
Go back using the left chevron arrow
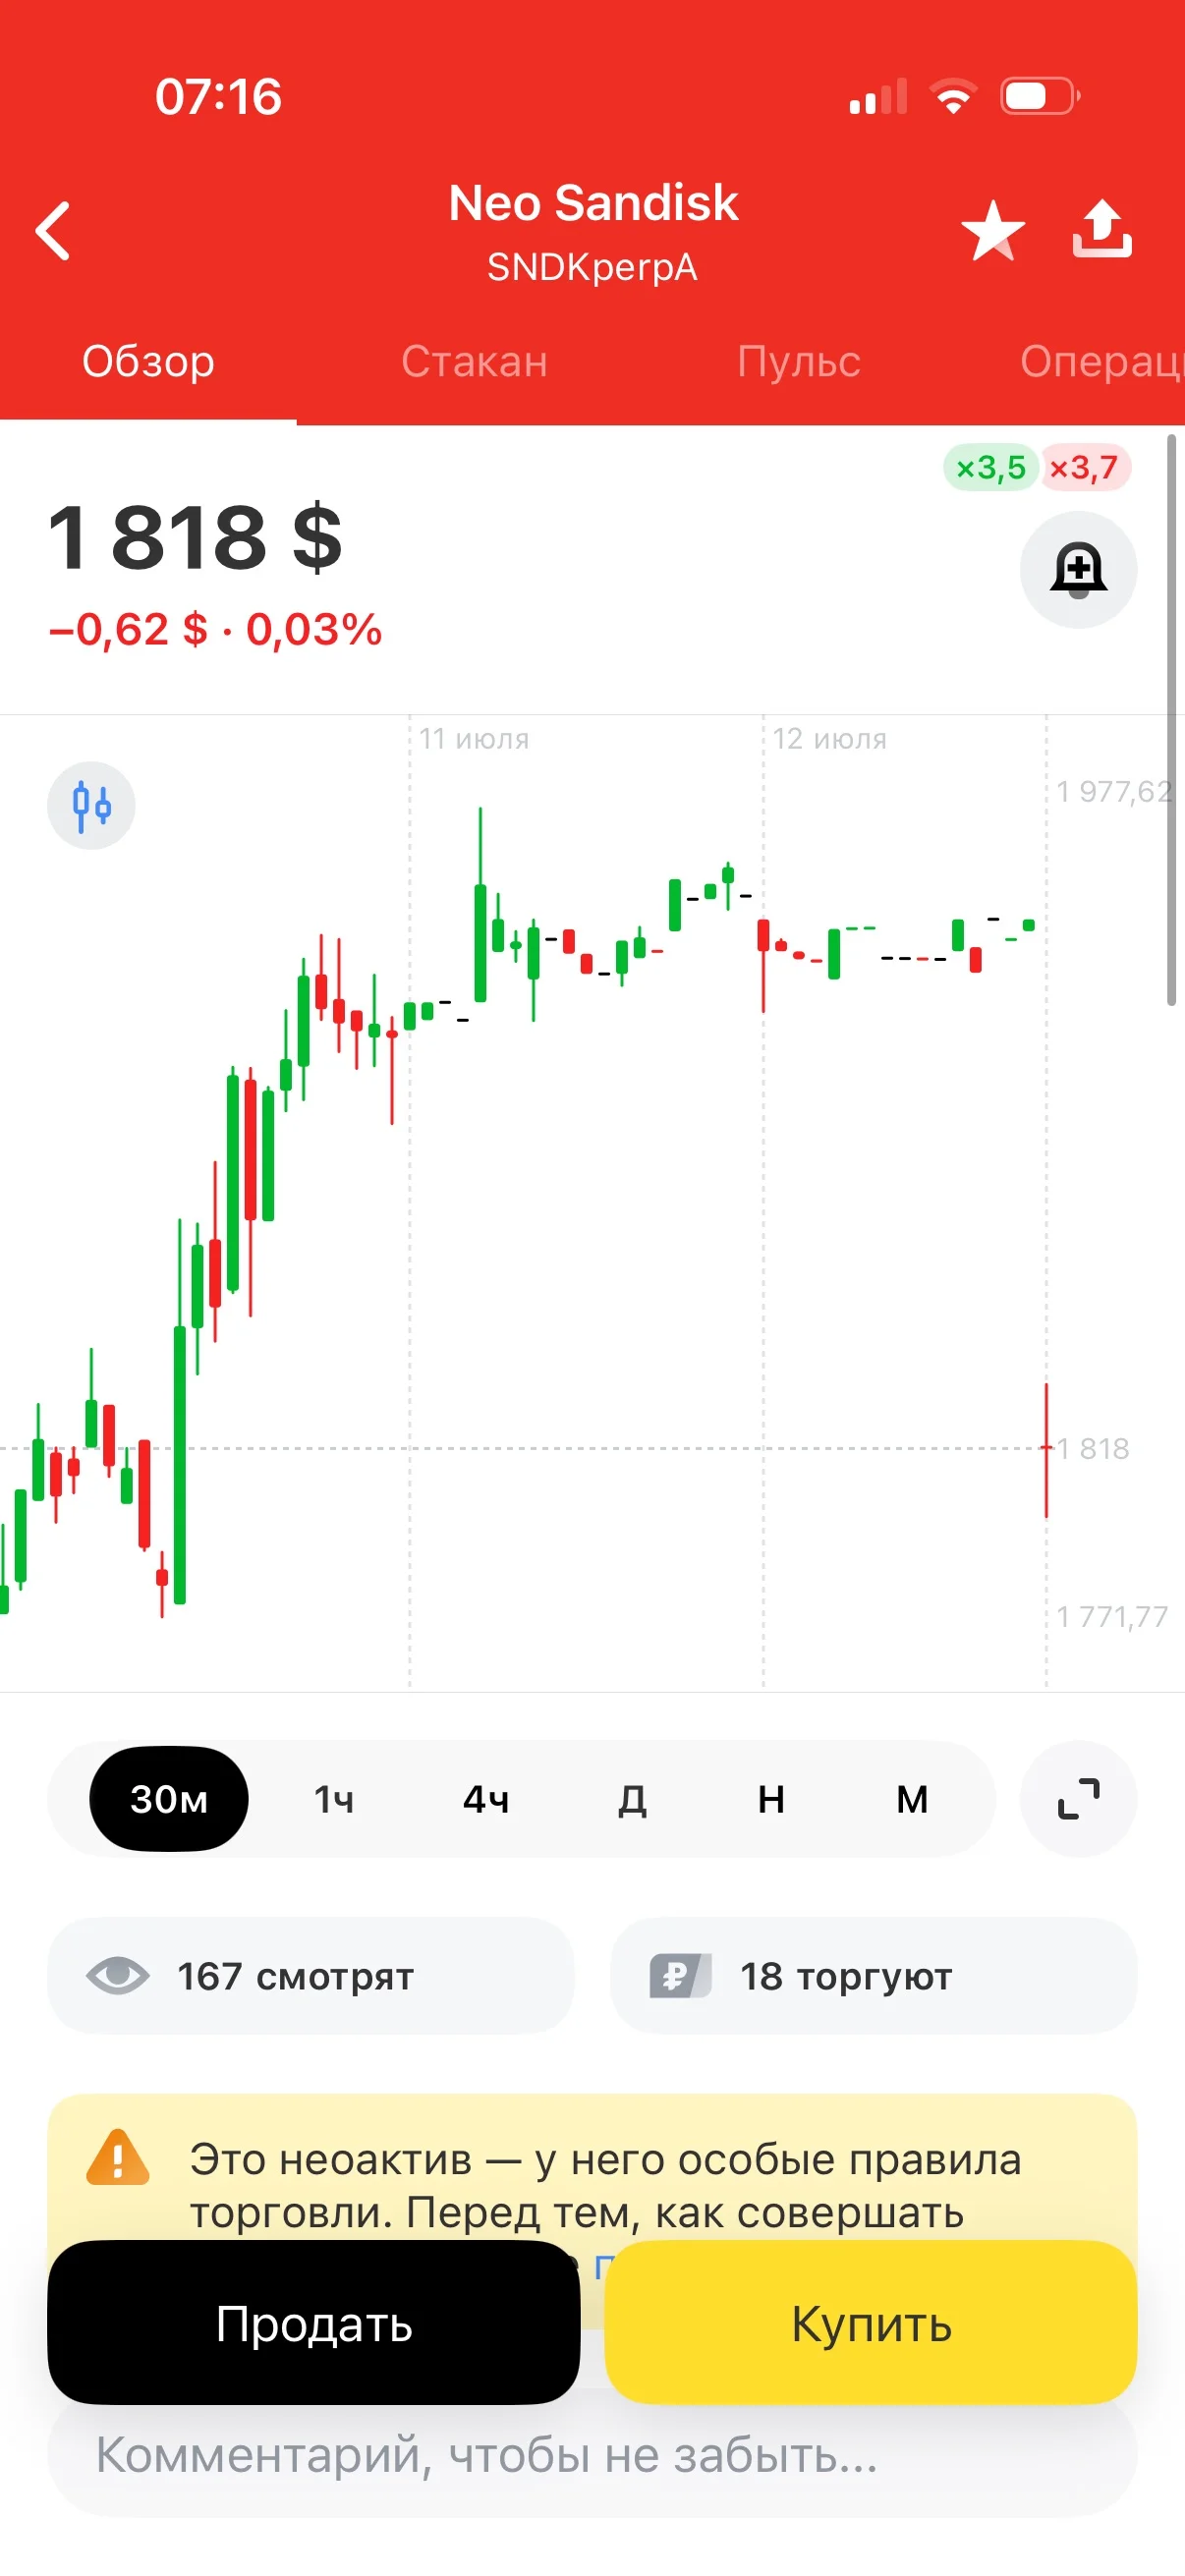tap(53, 231)
